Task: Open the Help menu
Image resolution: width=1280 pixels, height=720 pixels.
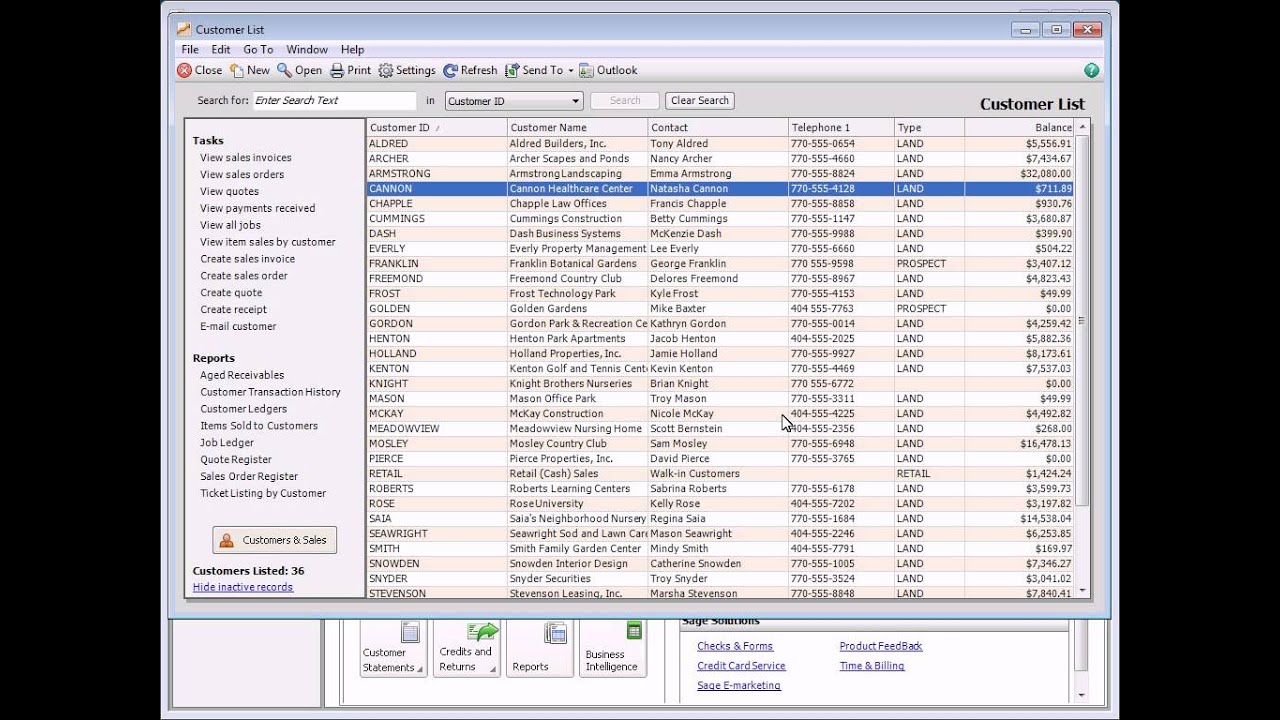Action: pos(352,49)
